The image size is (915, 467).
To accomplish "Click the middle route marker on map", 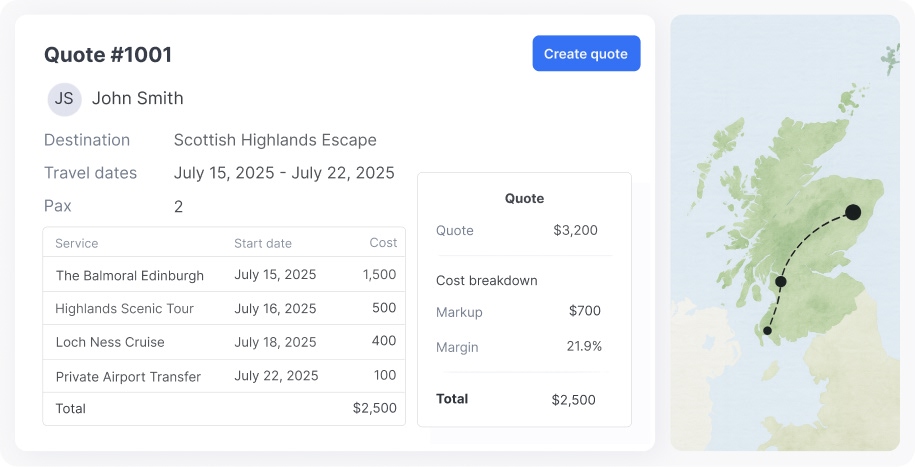I will [781, 282].
